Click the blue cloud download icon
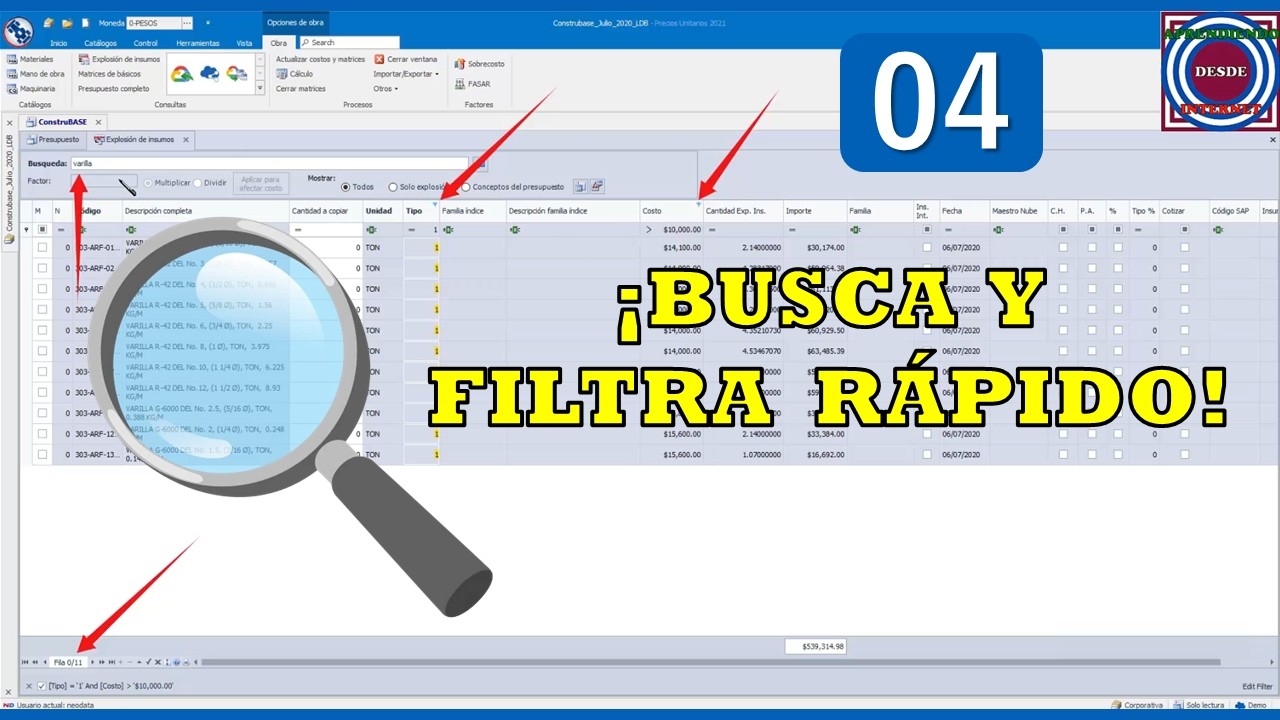 click(x=210, y=74)
